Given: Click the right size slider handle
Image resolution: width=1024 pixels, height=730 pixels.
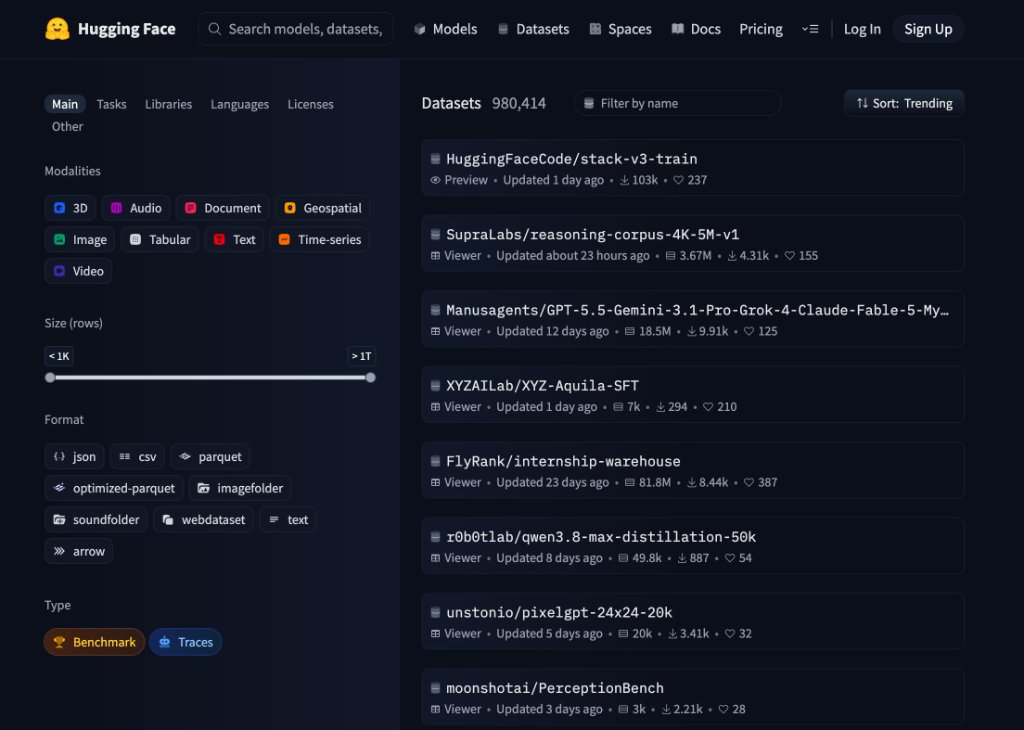Looking at the screenshot, I should [370, 377].
